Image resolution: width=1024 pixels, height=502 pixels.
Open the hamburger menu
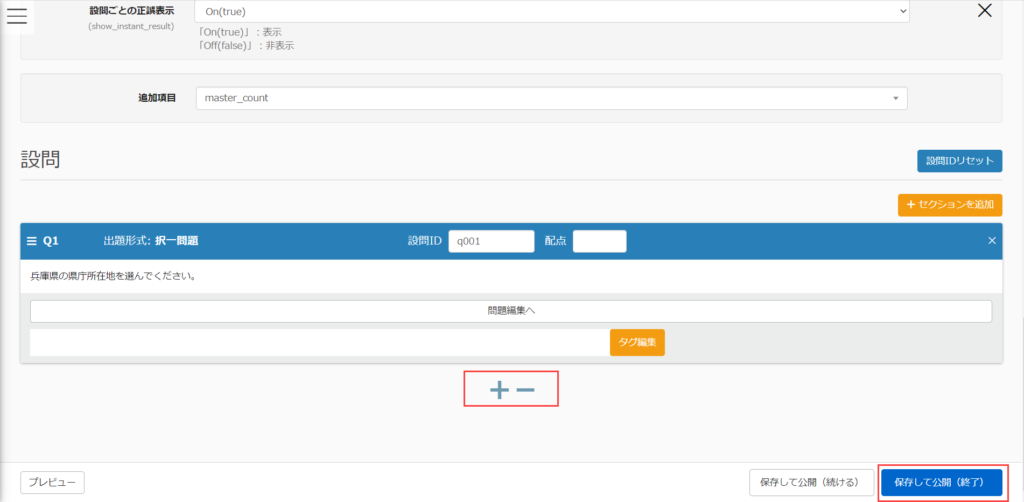pyautogui.click(x=17, y=15)
